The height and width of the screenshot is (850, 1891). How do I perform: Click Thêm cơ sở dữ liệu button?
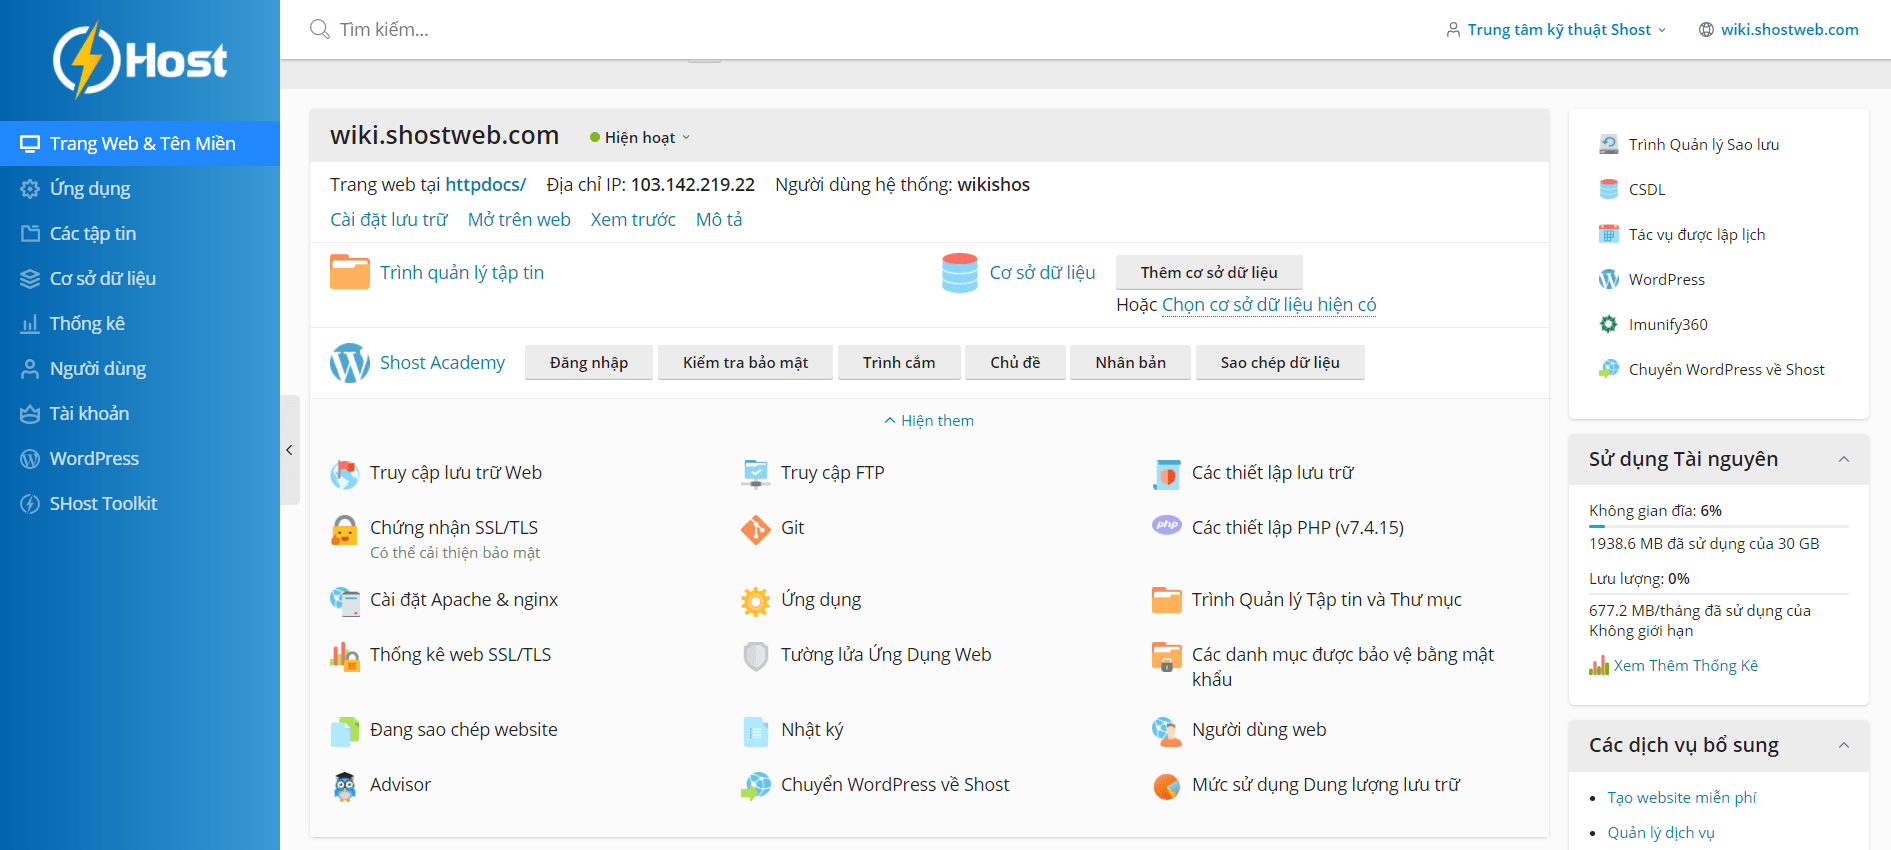[1209, 273]
